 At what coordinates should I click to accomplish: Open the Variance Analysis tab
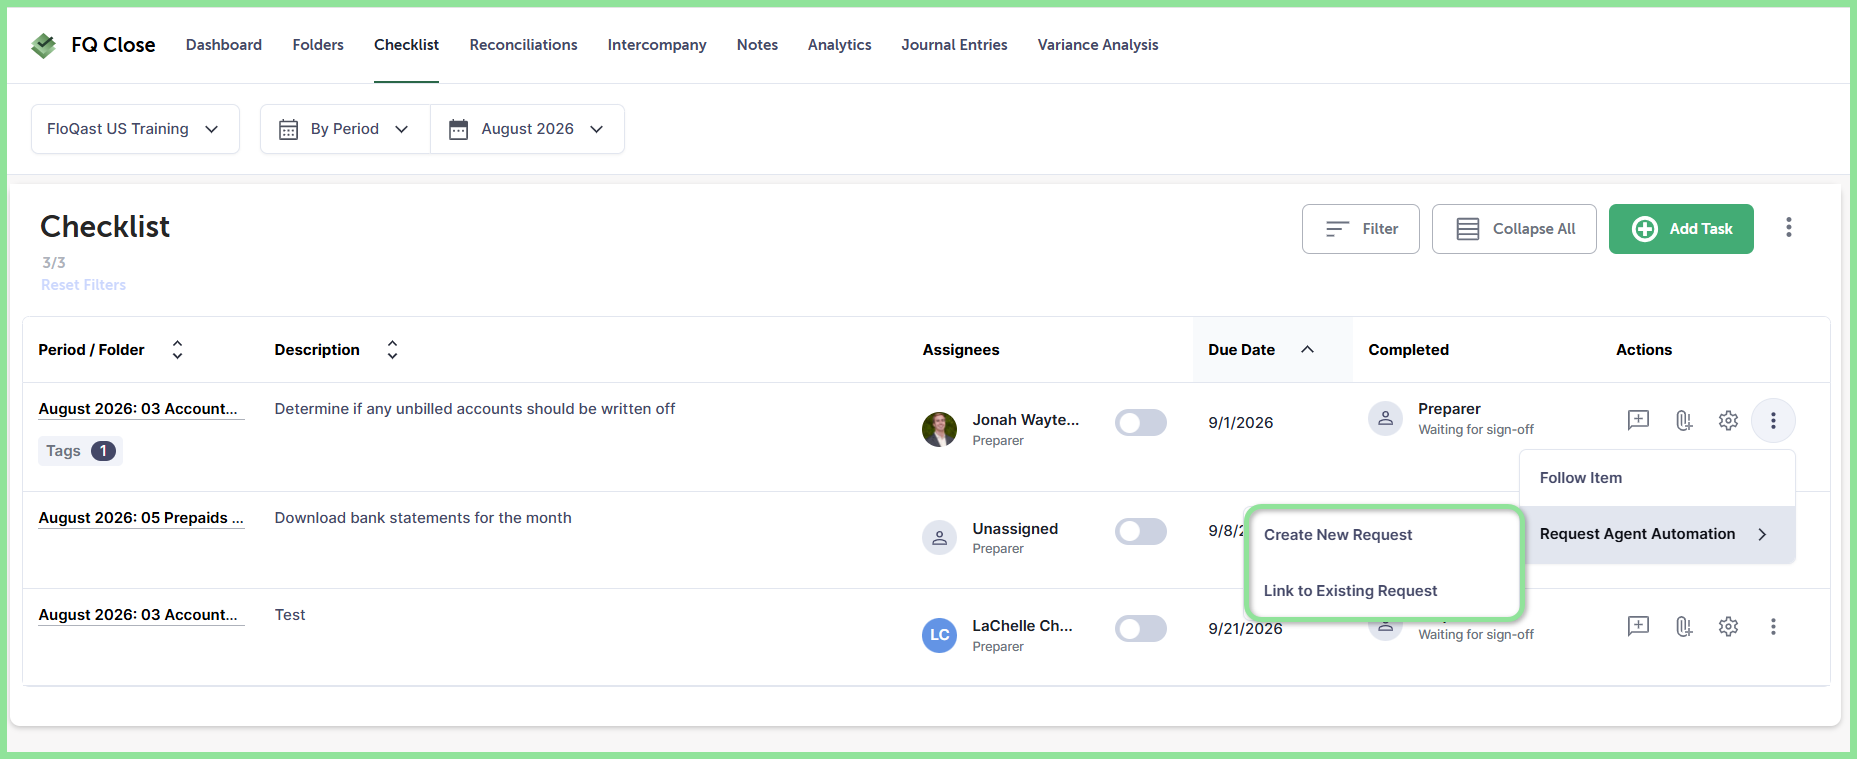coord(1098,45)
